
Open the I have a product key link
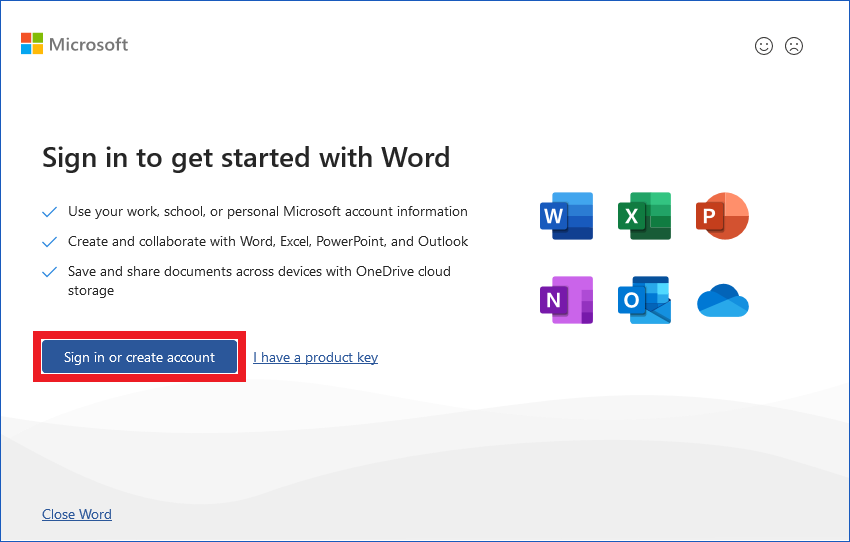coord(315,357)
